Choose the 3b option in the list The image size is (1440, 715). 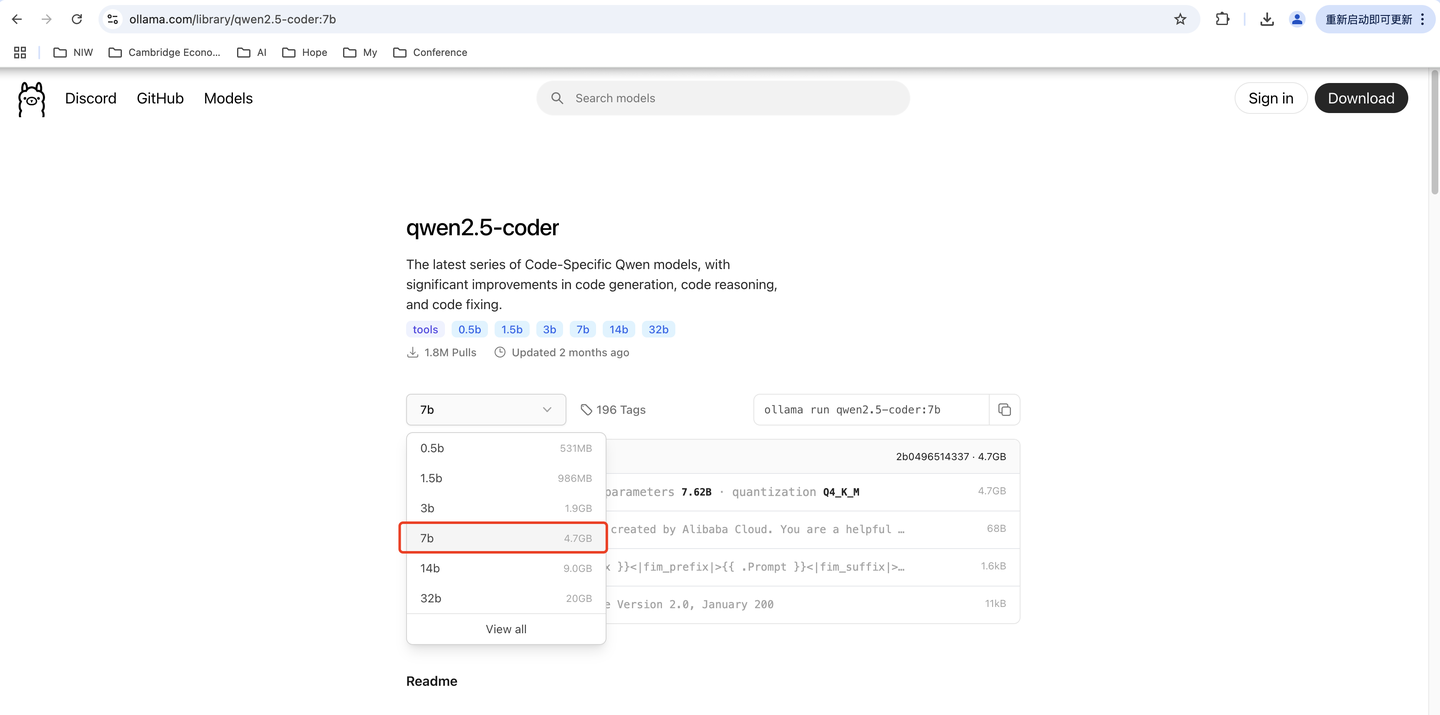(x=506, y=508)
